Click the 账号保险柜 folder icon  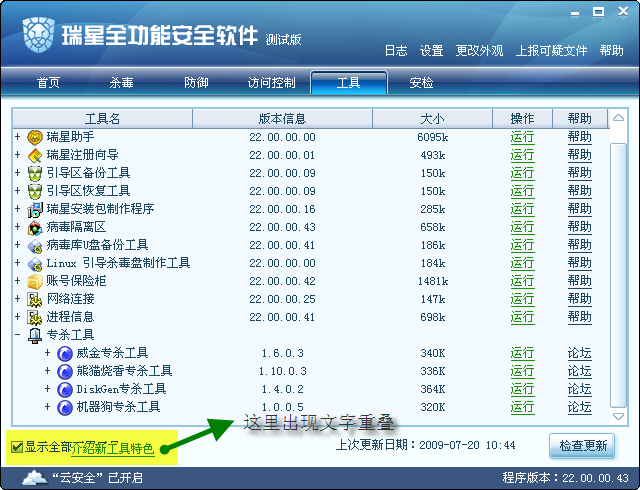[x=35, y=281]
